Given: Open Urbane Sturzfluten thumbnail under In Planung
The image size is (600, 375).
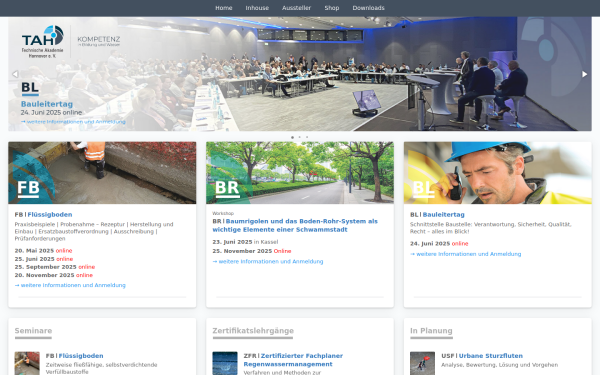Looking at the screenshot, I should pos(422,363).
